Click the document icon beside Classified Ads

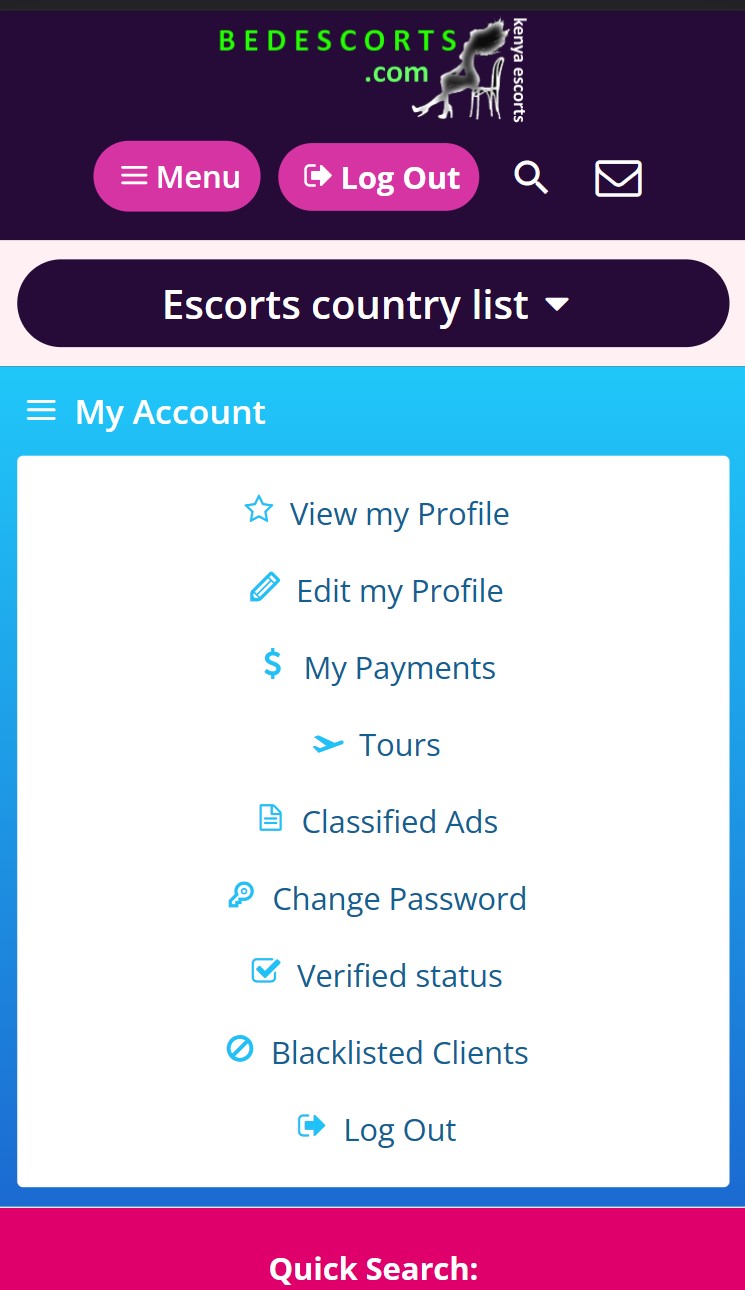point(270,819)
